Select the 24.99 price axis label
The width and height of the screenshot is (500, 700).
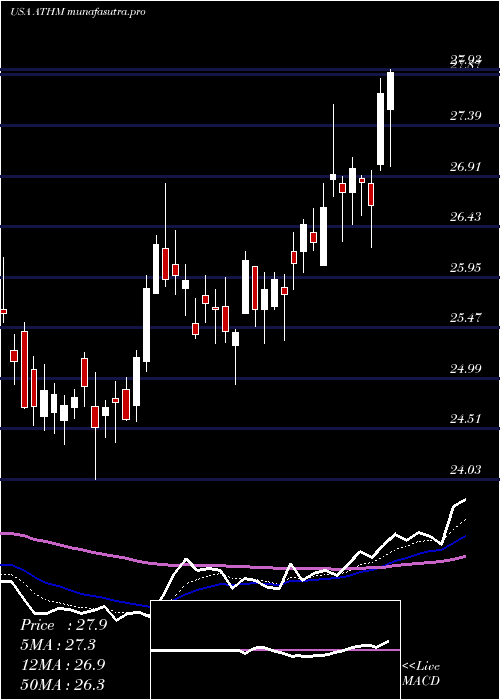(x=465, y=369)
